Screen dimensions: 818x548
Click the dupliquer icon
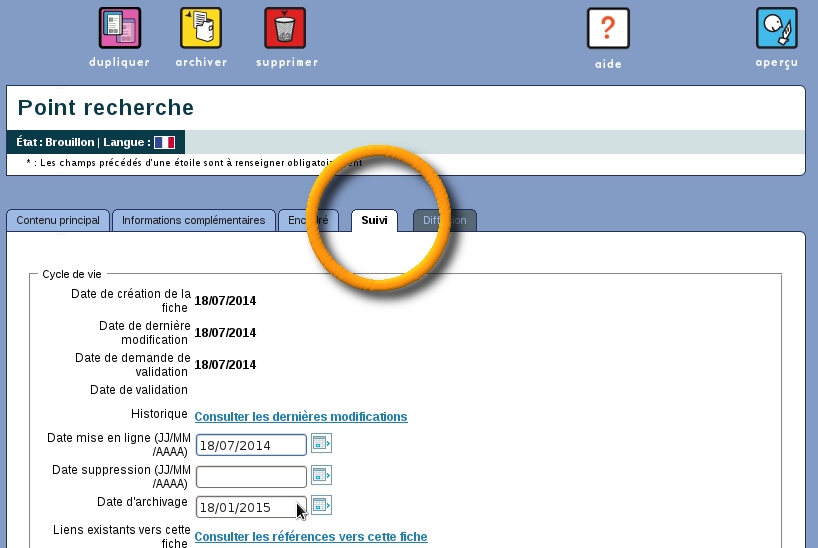(119, 29)
